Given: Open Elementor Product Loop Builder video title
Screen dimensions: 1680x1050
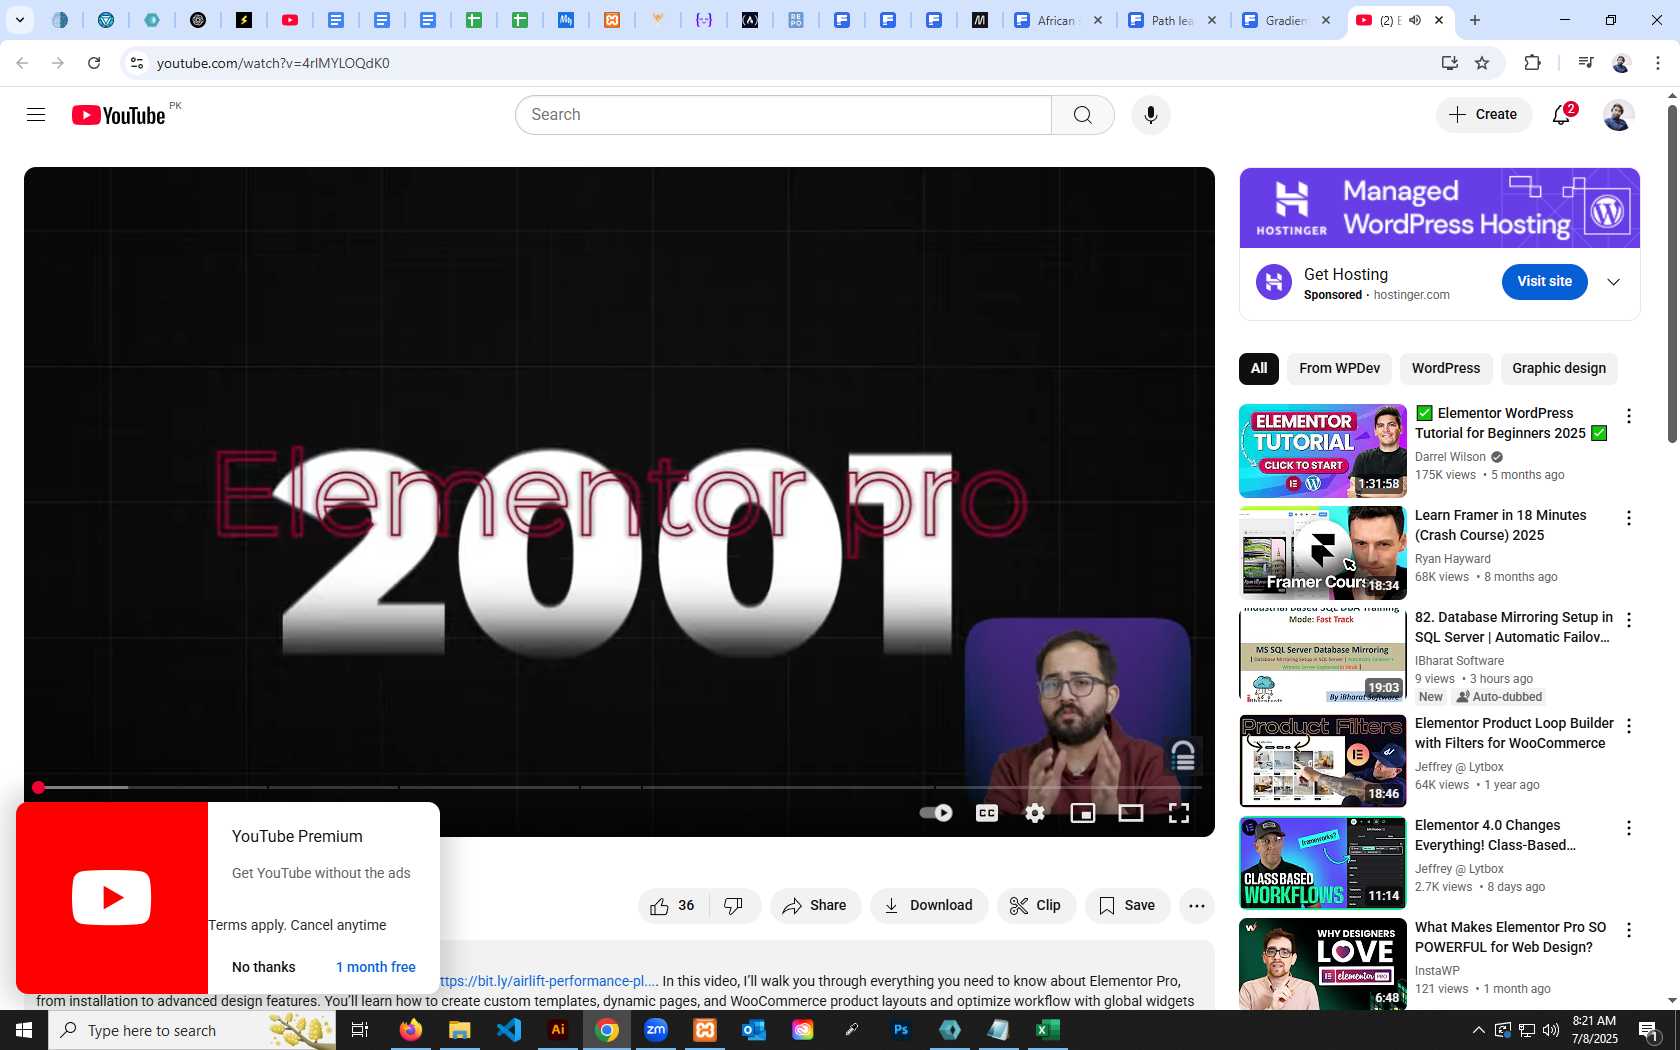Looking at the screenshot, I should [x=1514, y=733].
